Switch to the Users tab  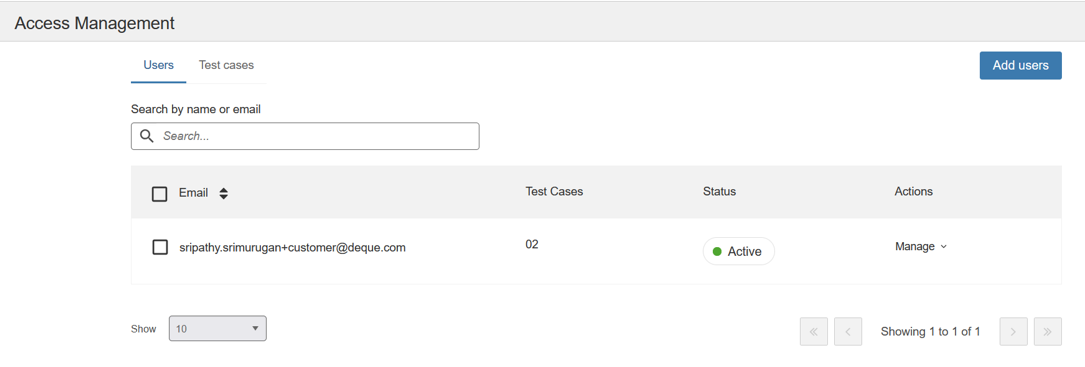pyautogui.click(x=158, y=66)
